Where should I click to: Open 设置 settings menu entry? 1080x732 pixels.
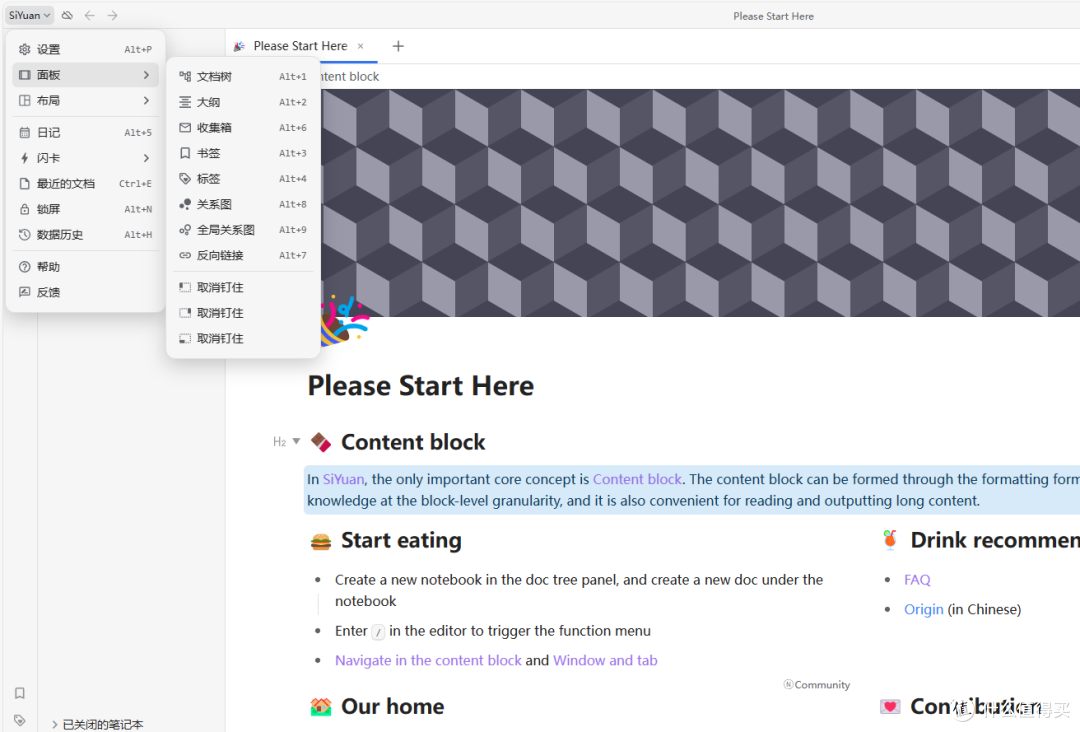pyautogui.click(x=85, y=50)
